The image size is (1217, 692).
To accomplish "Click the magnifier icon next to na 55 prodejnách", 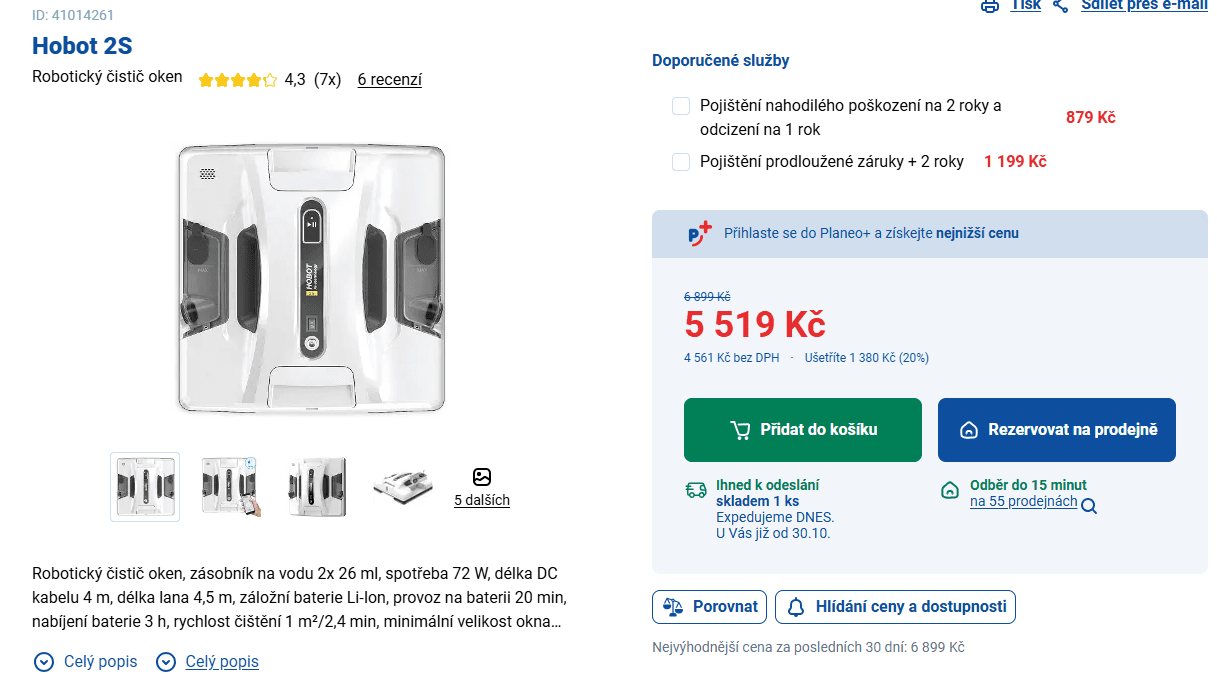I will point(1090,506).
